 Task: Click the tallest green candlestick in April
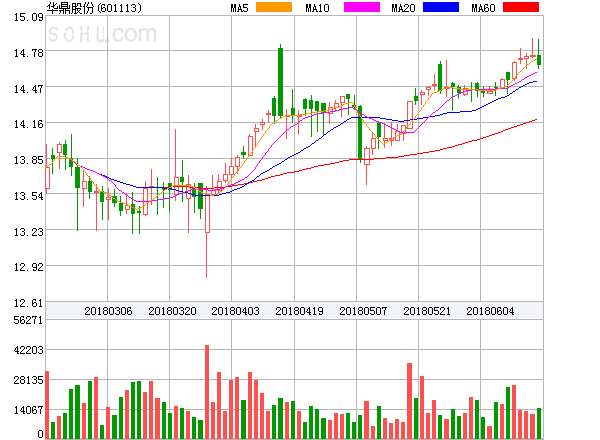[280, 81]
